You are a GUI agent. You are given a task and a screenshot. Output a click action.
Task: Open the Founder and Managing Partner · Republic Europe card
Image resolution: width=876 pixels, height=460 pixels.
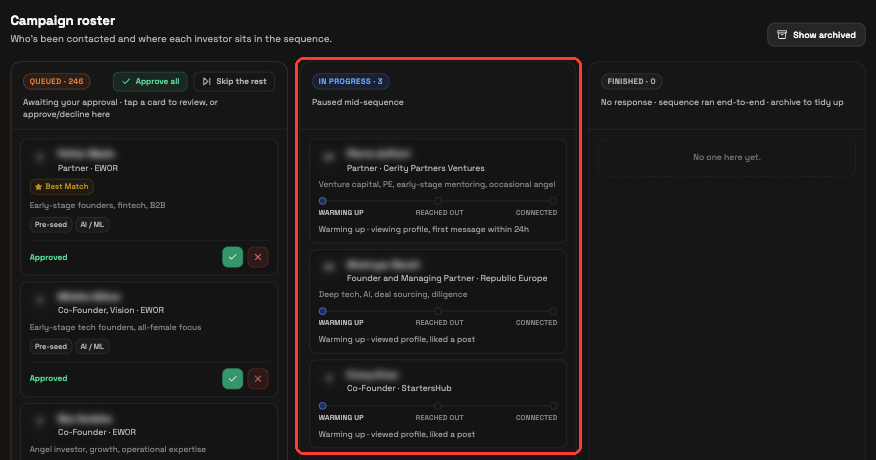pyautogui.click(x=438, y=301)
